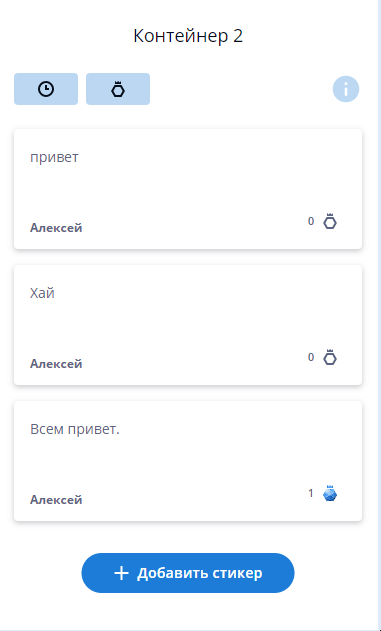
Task: Click author Алексей on 'Всем привет.' sticker
Action: coord(56,500)
